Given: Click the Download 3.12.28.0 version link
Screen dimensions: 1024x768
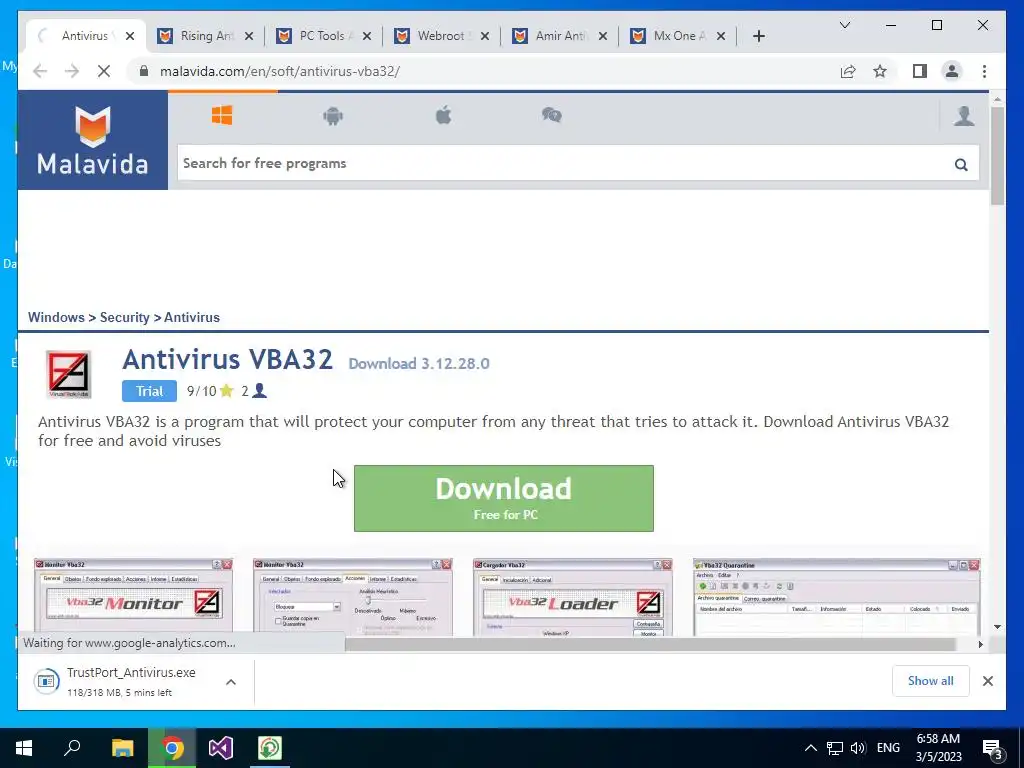Looking at the screenshot, I should (x=419, y=364).
